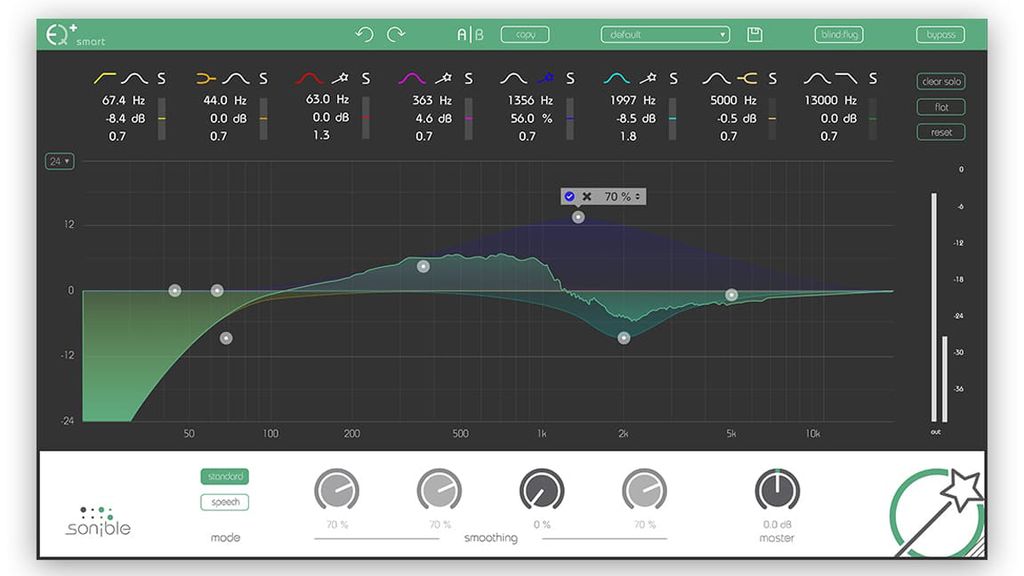
Task: Enable speech mode
Action: tap(224, 502)
